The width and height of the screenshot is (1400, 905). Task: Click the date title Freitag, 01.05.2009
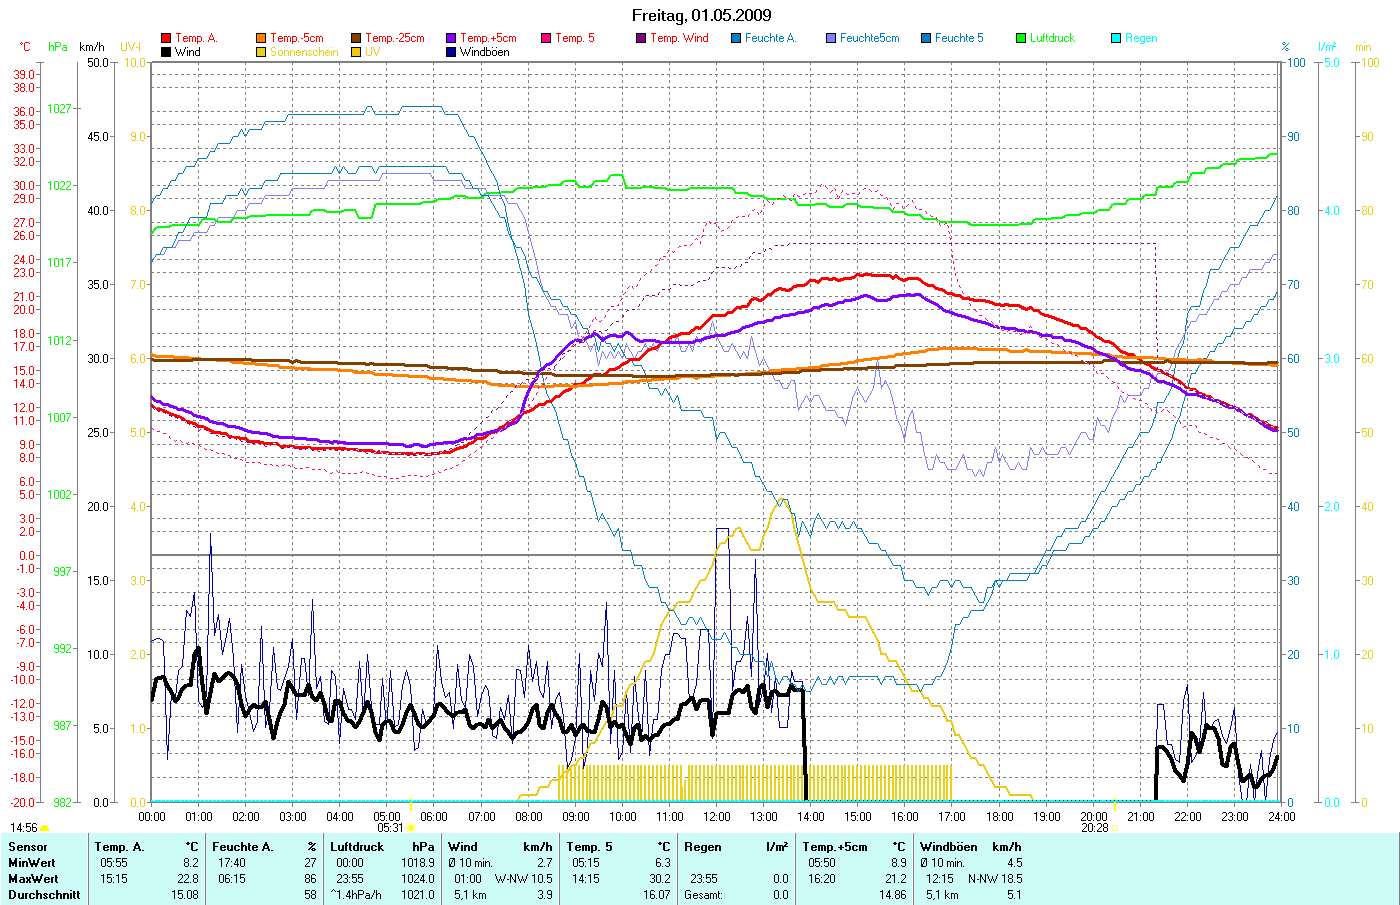point(701,15)
